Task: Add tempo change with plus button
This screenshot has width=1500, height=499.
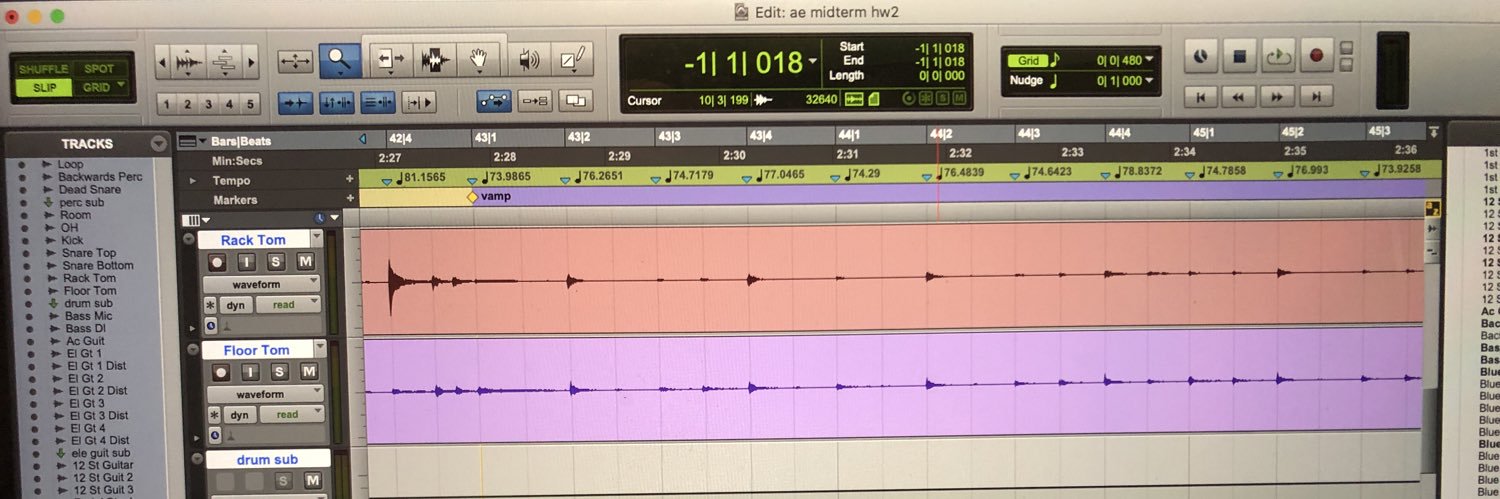Action: point(350,180)
